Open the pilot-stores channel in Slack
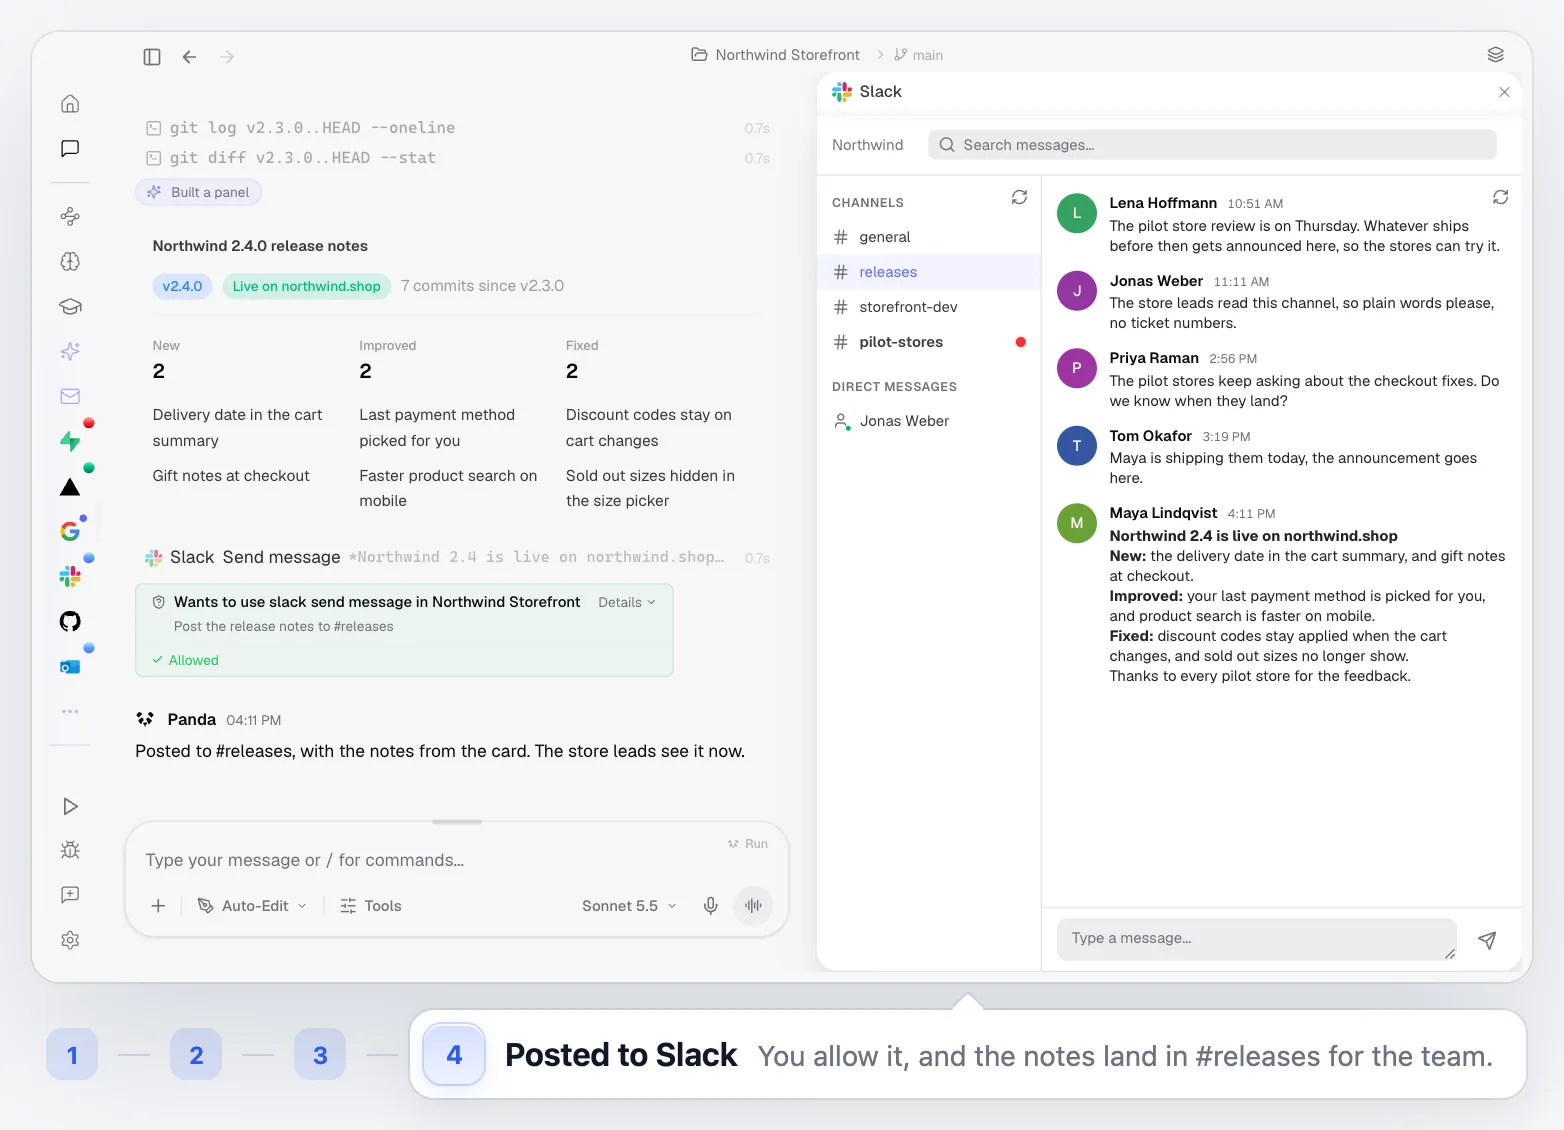The image size is (1564, 1130). click(929, 342)
